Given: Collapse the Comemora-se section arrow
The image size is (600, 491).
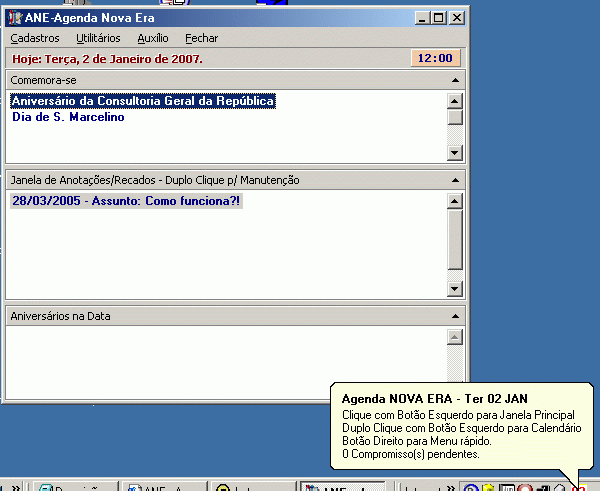Looking at the screenshot, I should 455,80.
